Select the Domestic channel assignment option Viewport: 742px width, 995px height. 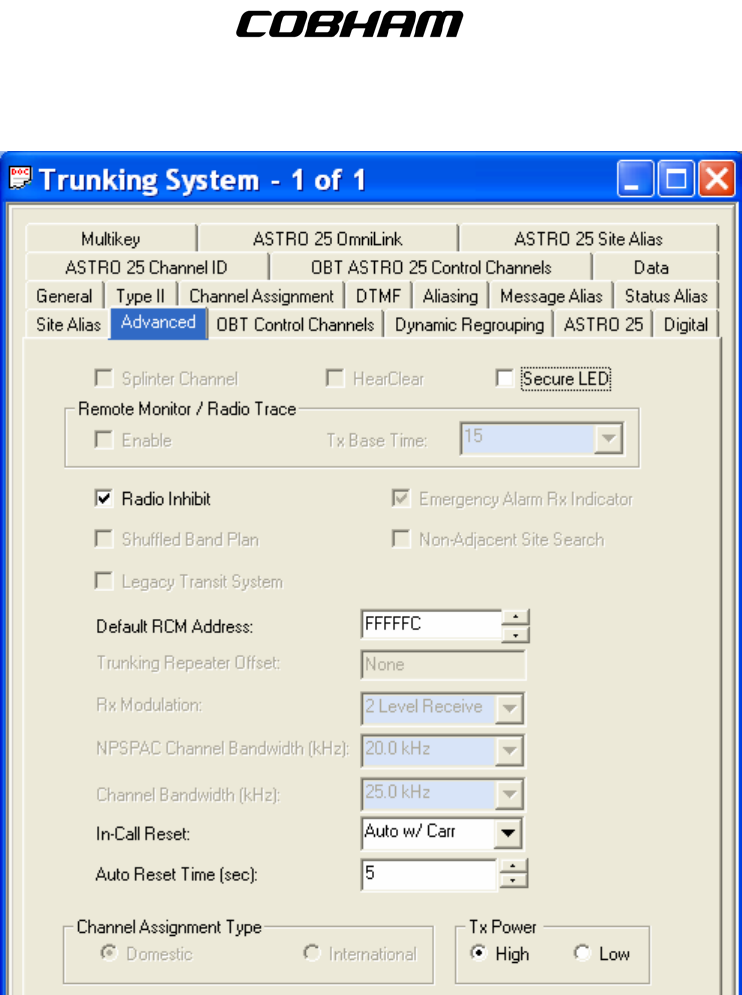[110, 953]
